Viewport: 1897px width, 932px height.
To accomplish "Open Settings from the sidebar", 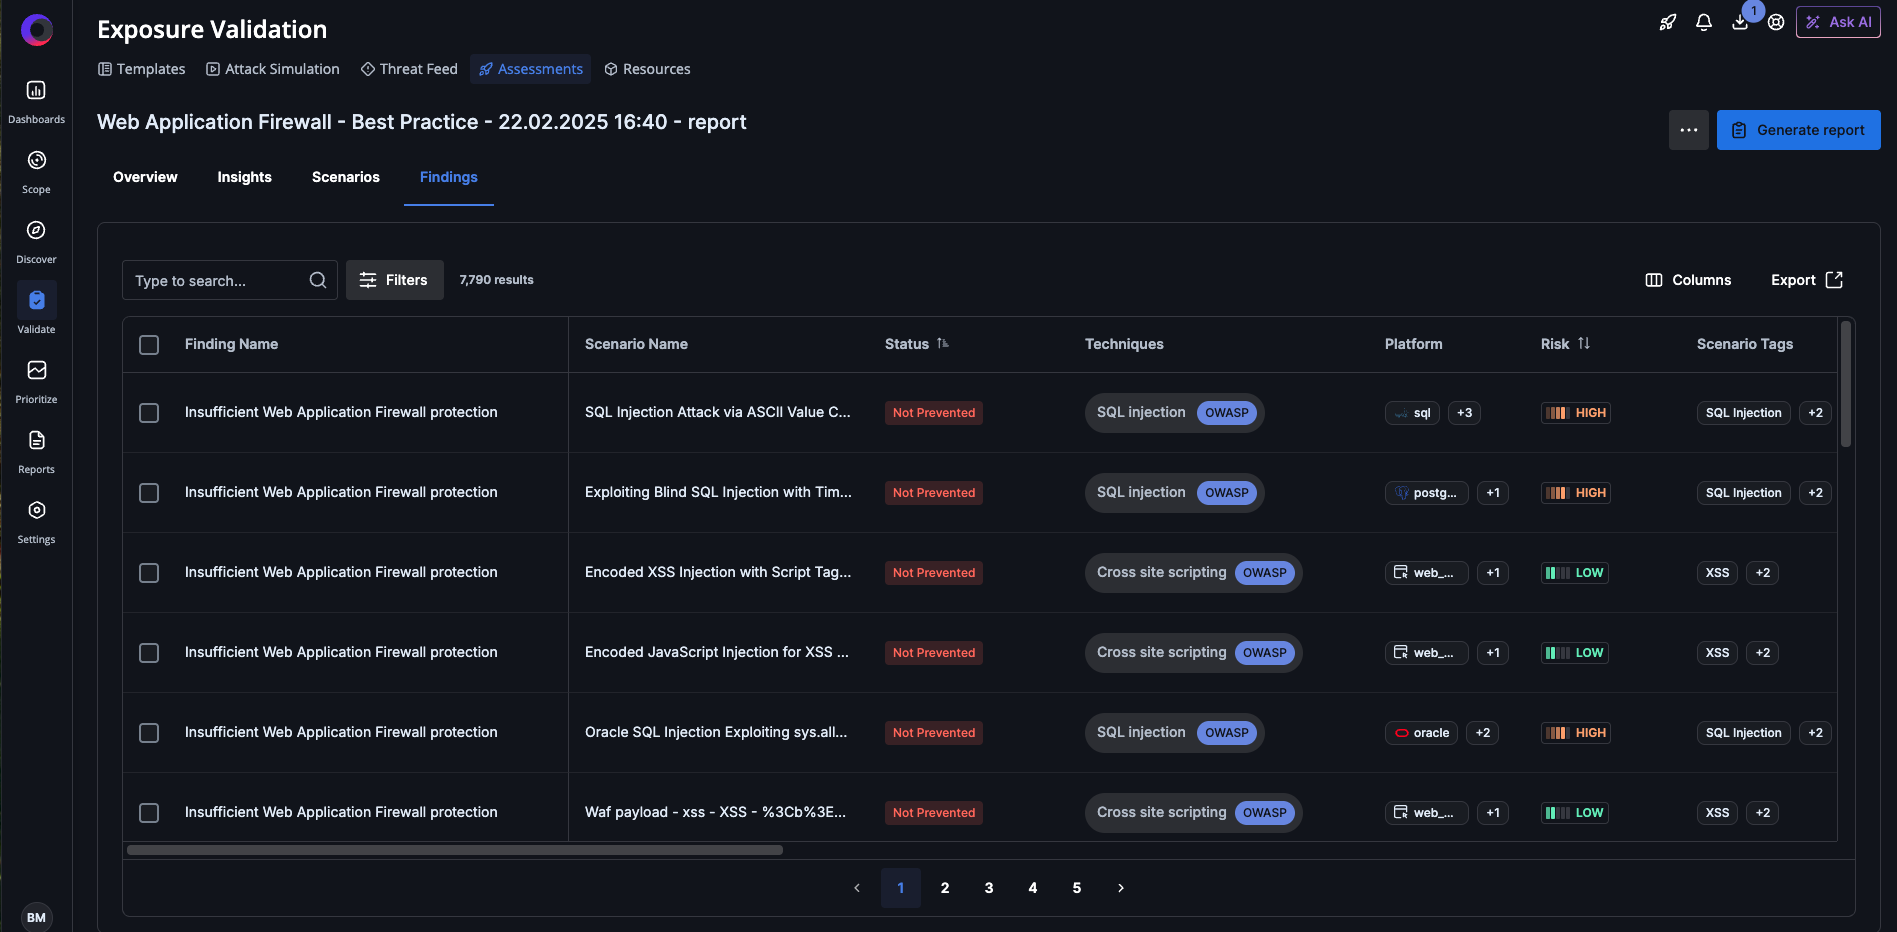I will tap(36, 518).
